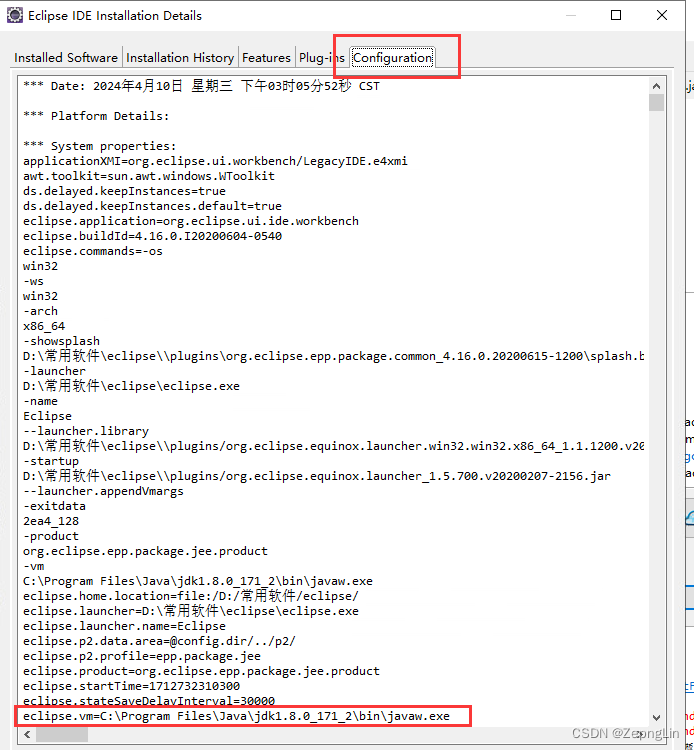Click the horizontal scrollbar left arrow
Image resolution: width=694 pixels, height=750 pixels.
(x=27, y=734)
